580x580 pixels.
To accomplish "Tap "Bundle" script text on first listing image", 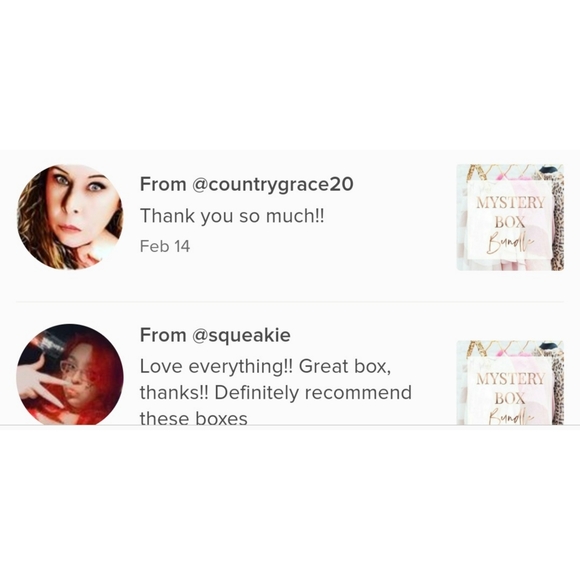I will 510,243.
